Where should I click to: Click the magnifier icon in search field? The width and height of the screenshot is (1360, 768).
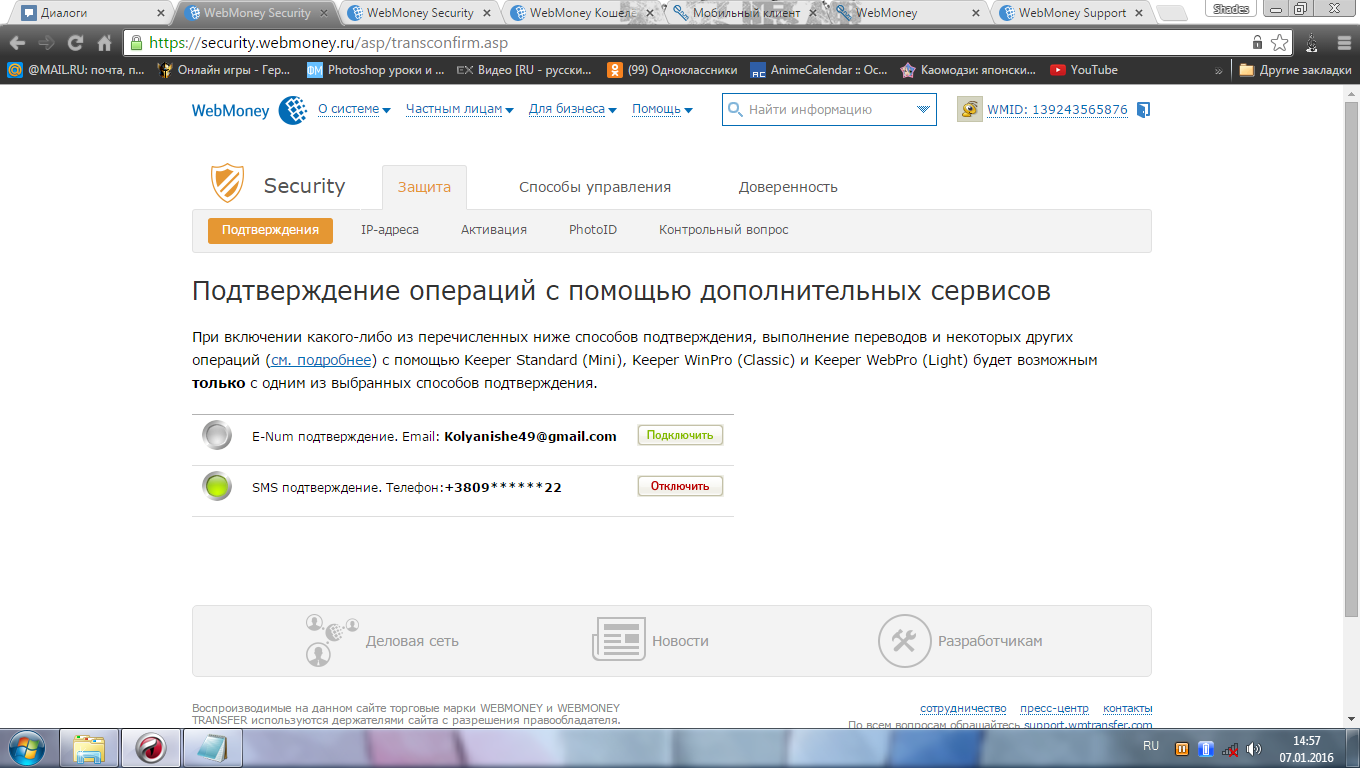pyautogui.click(x=735, y=110)
